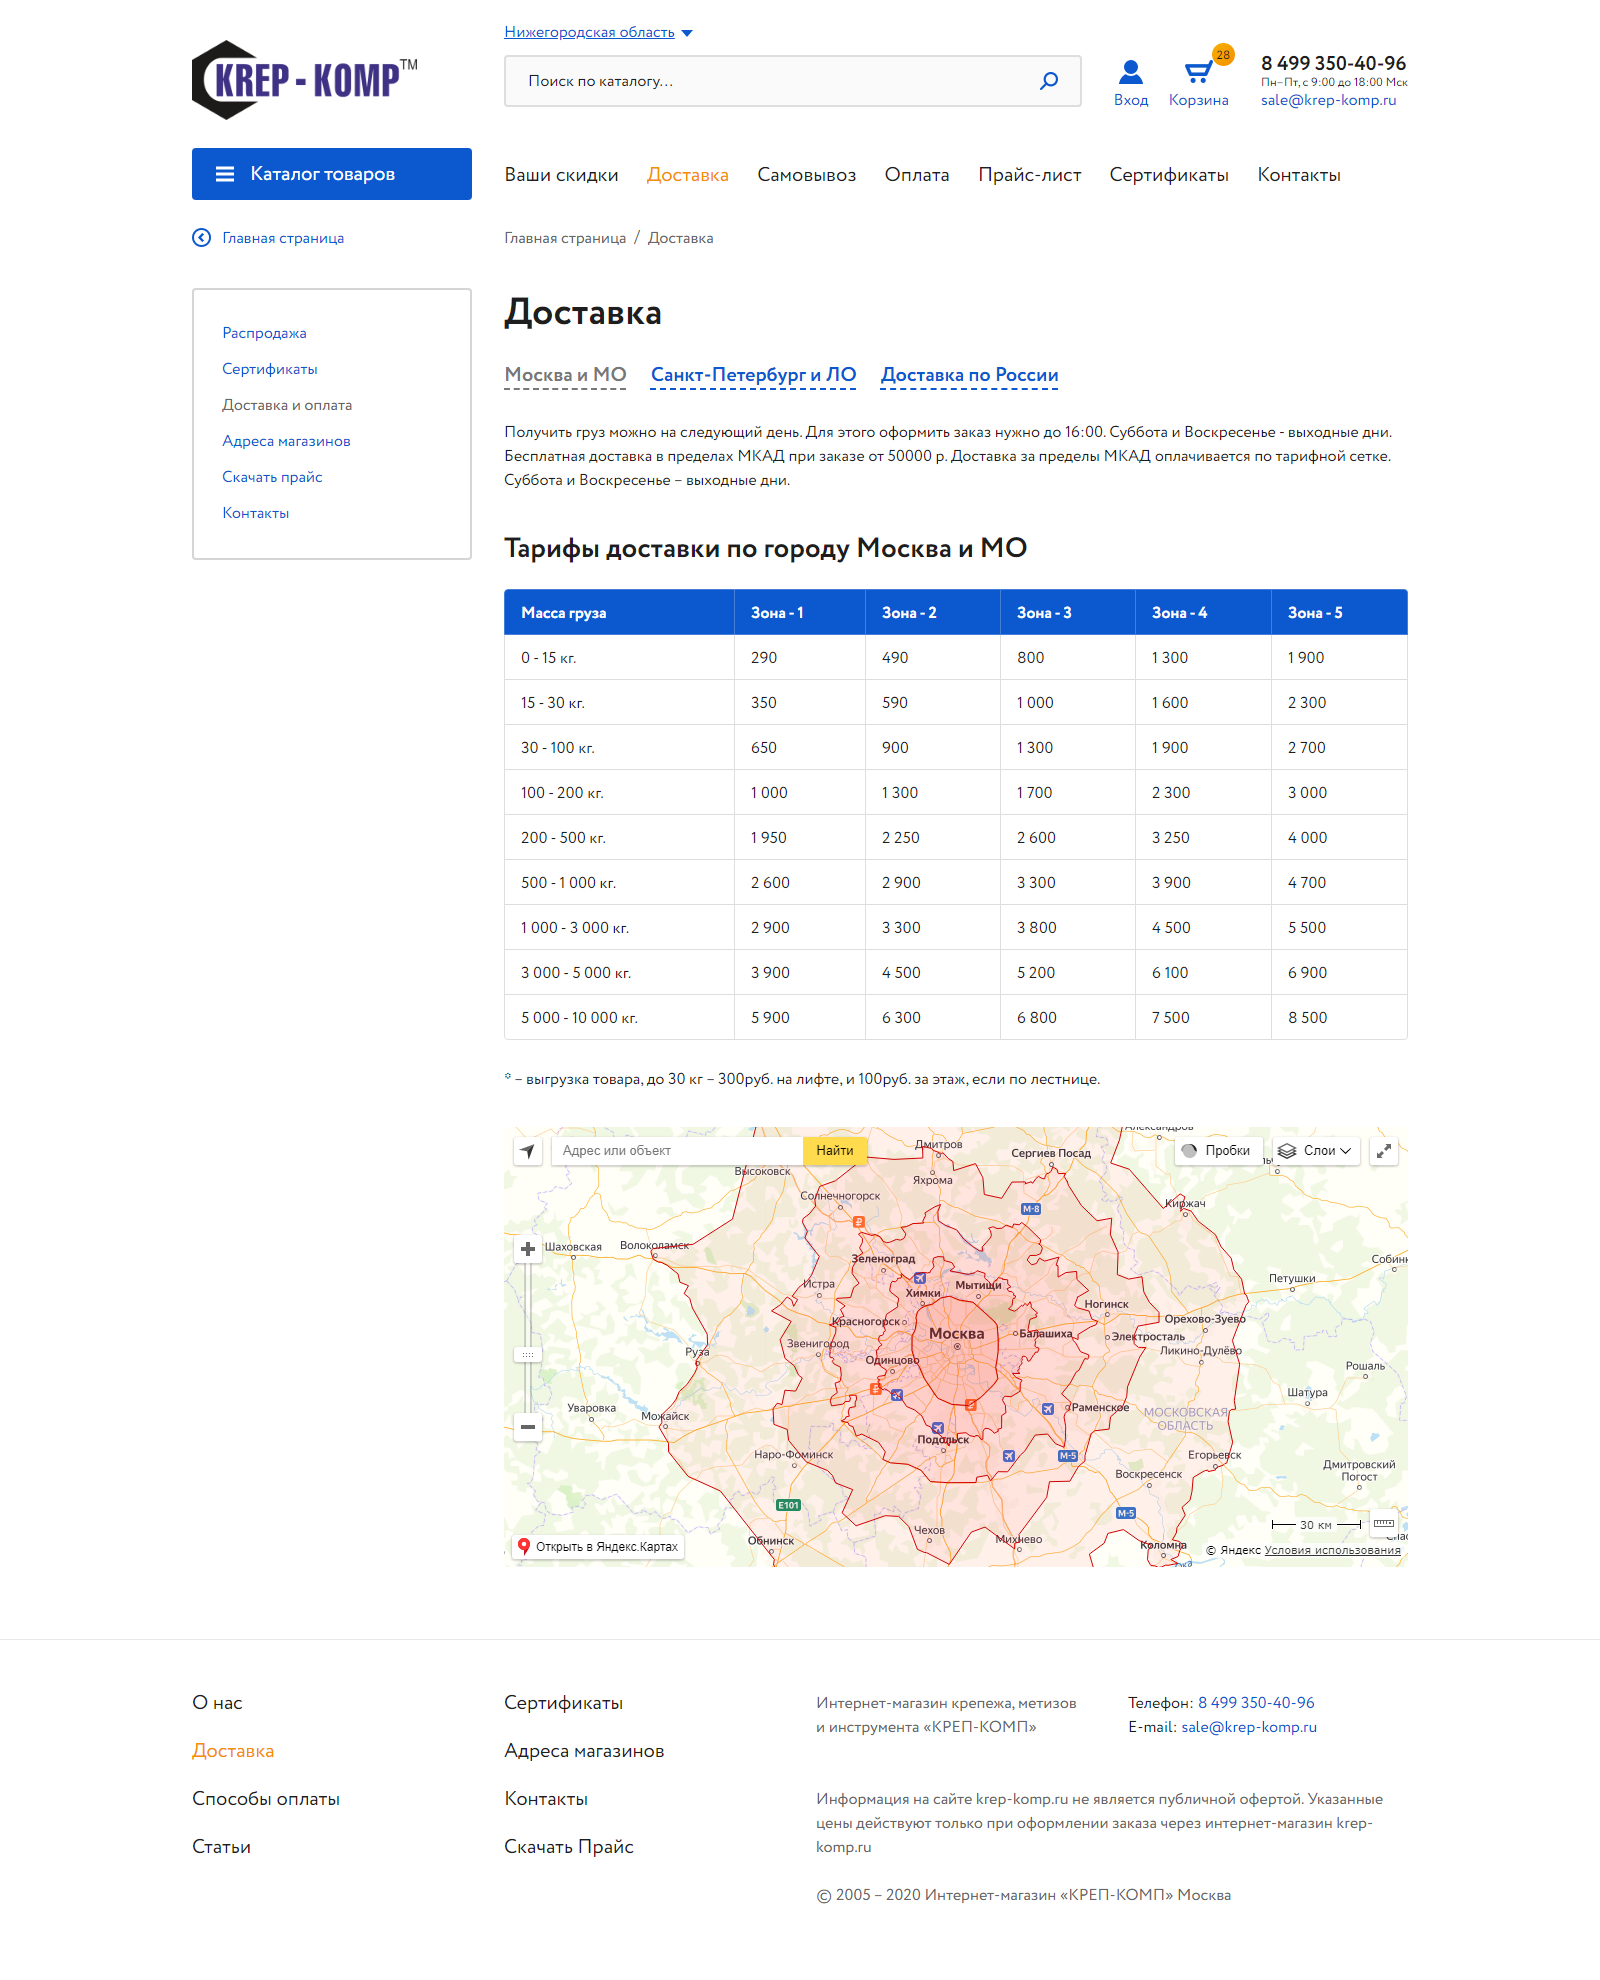Click the header phone number

point(1333,63)
